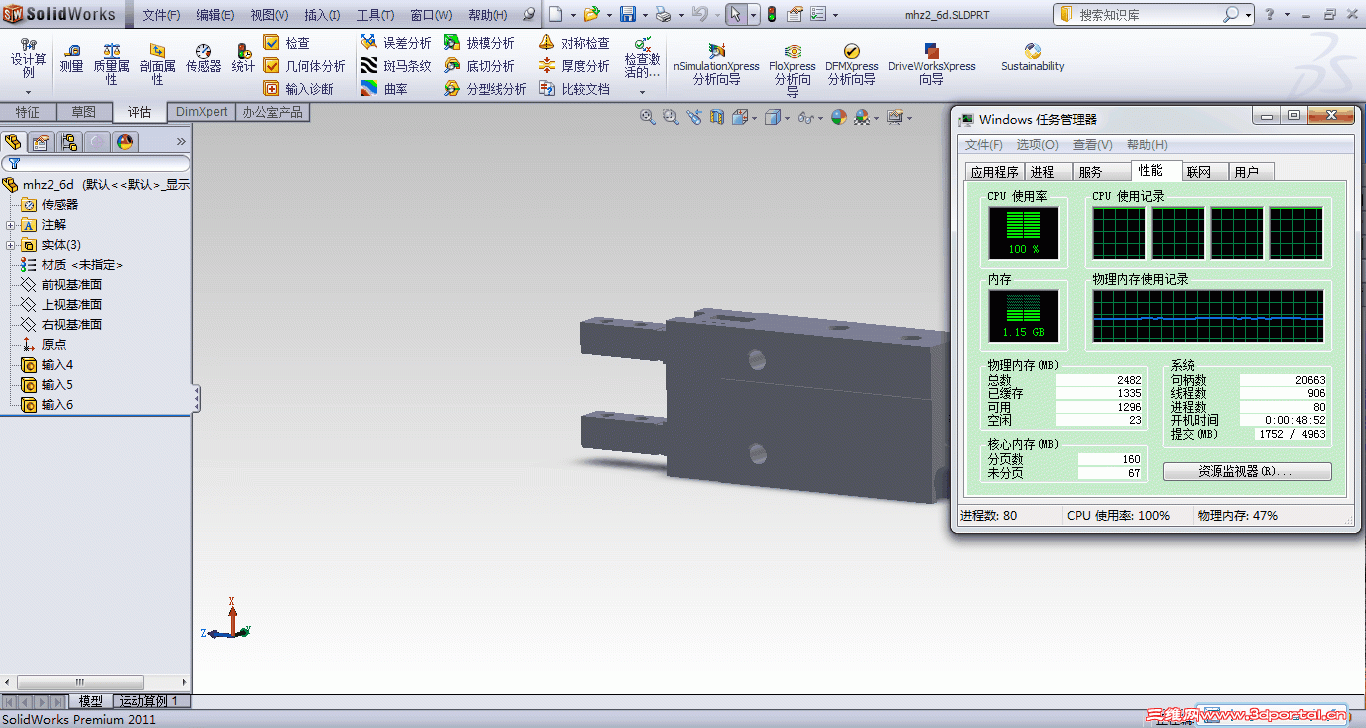The height and width of the screenshot is (728, 1366).
Task: Switch to the 草图 sketch tab
Action: click(x=84, y=112)
